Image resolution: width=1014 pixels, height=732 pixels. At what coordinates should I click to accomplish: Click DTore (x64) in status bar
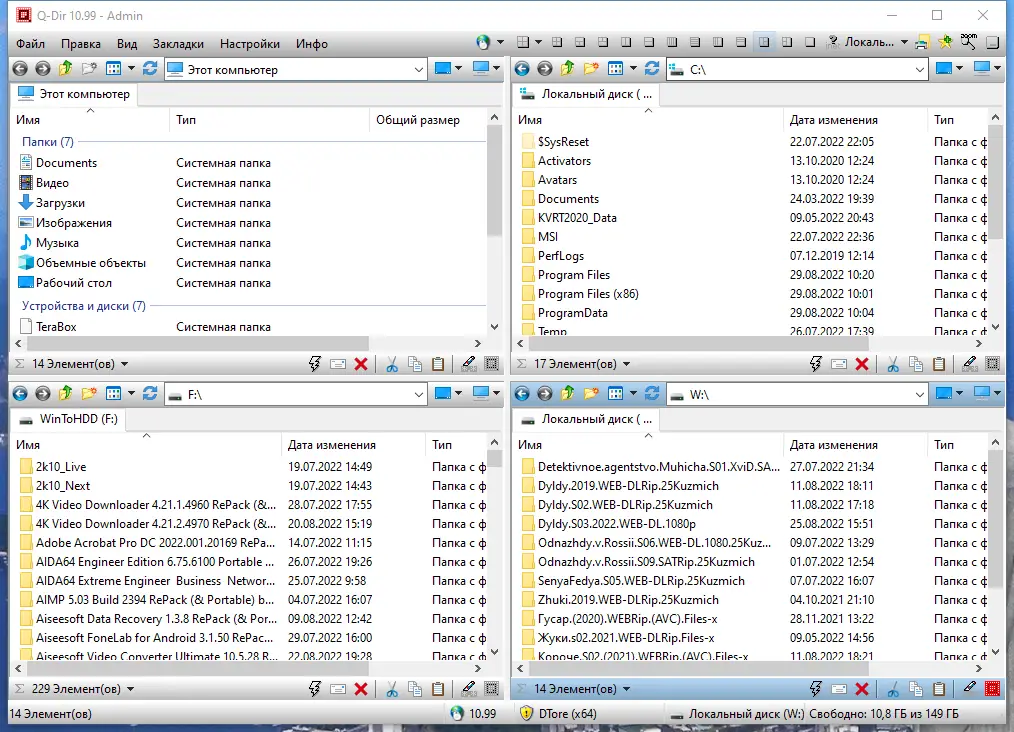pyautogui.click(x=558, y=714)
